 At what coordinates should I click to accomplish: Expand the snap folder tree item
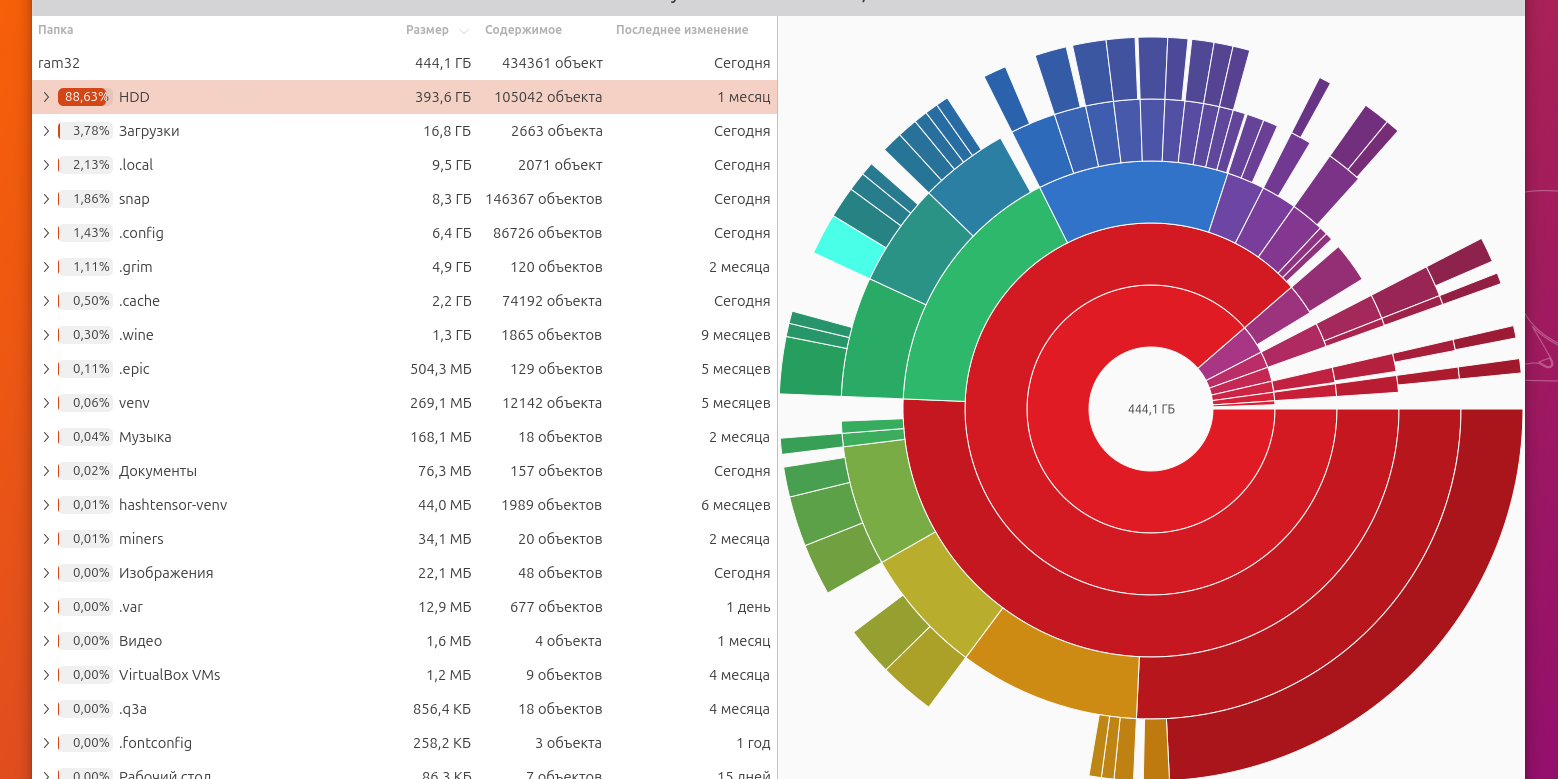click(46, 199)
